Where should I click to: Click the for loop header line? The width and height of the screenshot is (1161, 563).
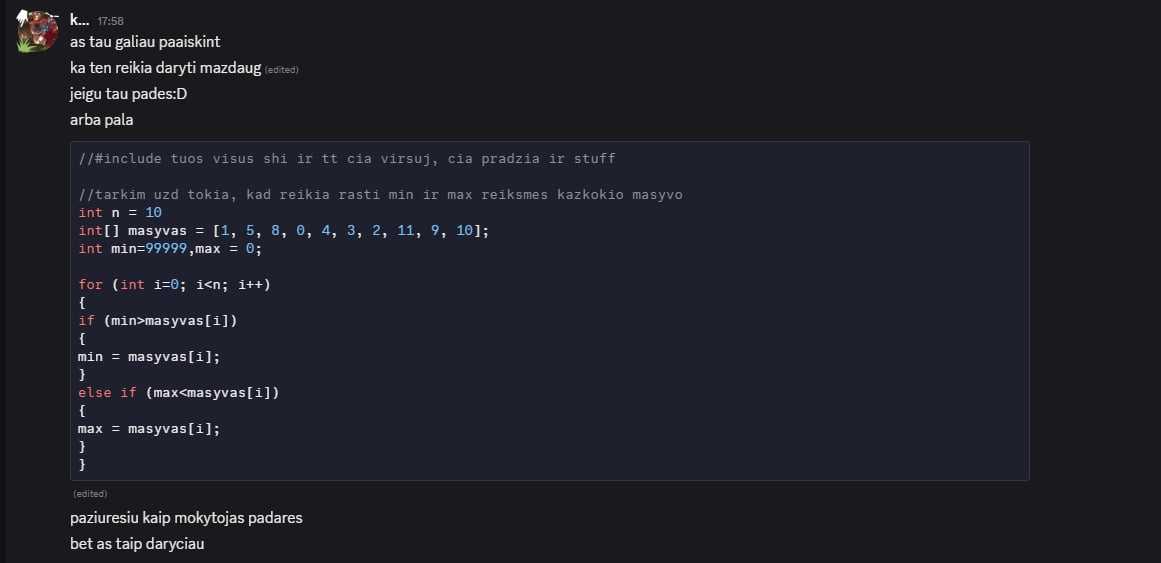(174, 284)
